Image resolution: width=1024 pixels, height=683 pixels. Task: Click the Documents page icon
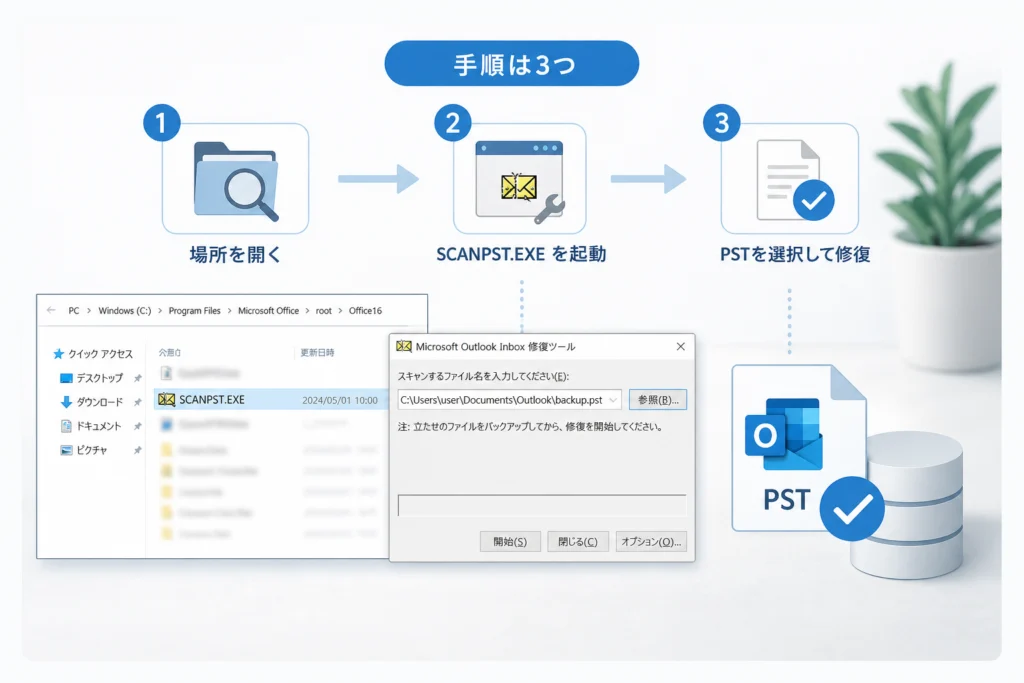(66, 426)
